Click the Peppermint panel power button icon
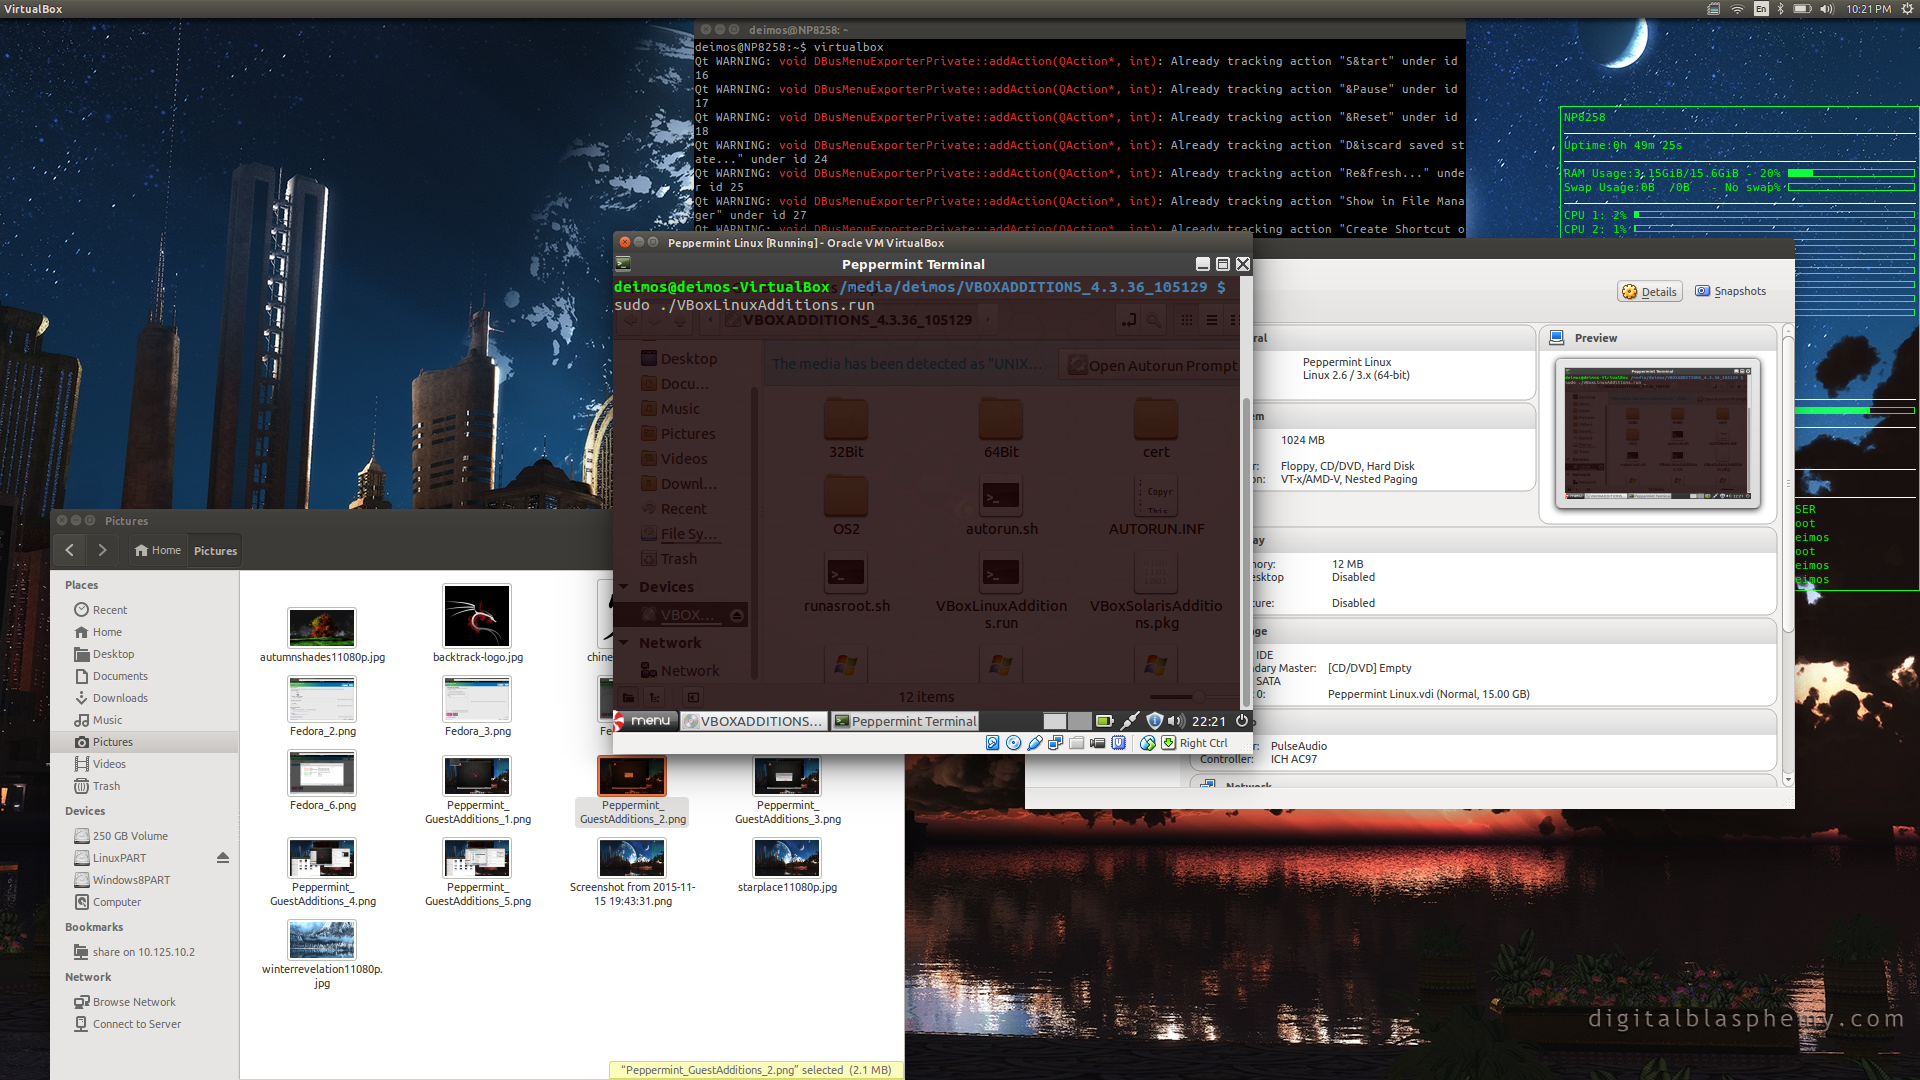The width and height of the screenshot is (1920, 1080). 1242,721
